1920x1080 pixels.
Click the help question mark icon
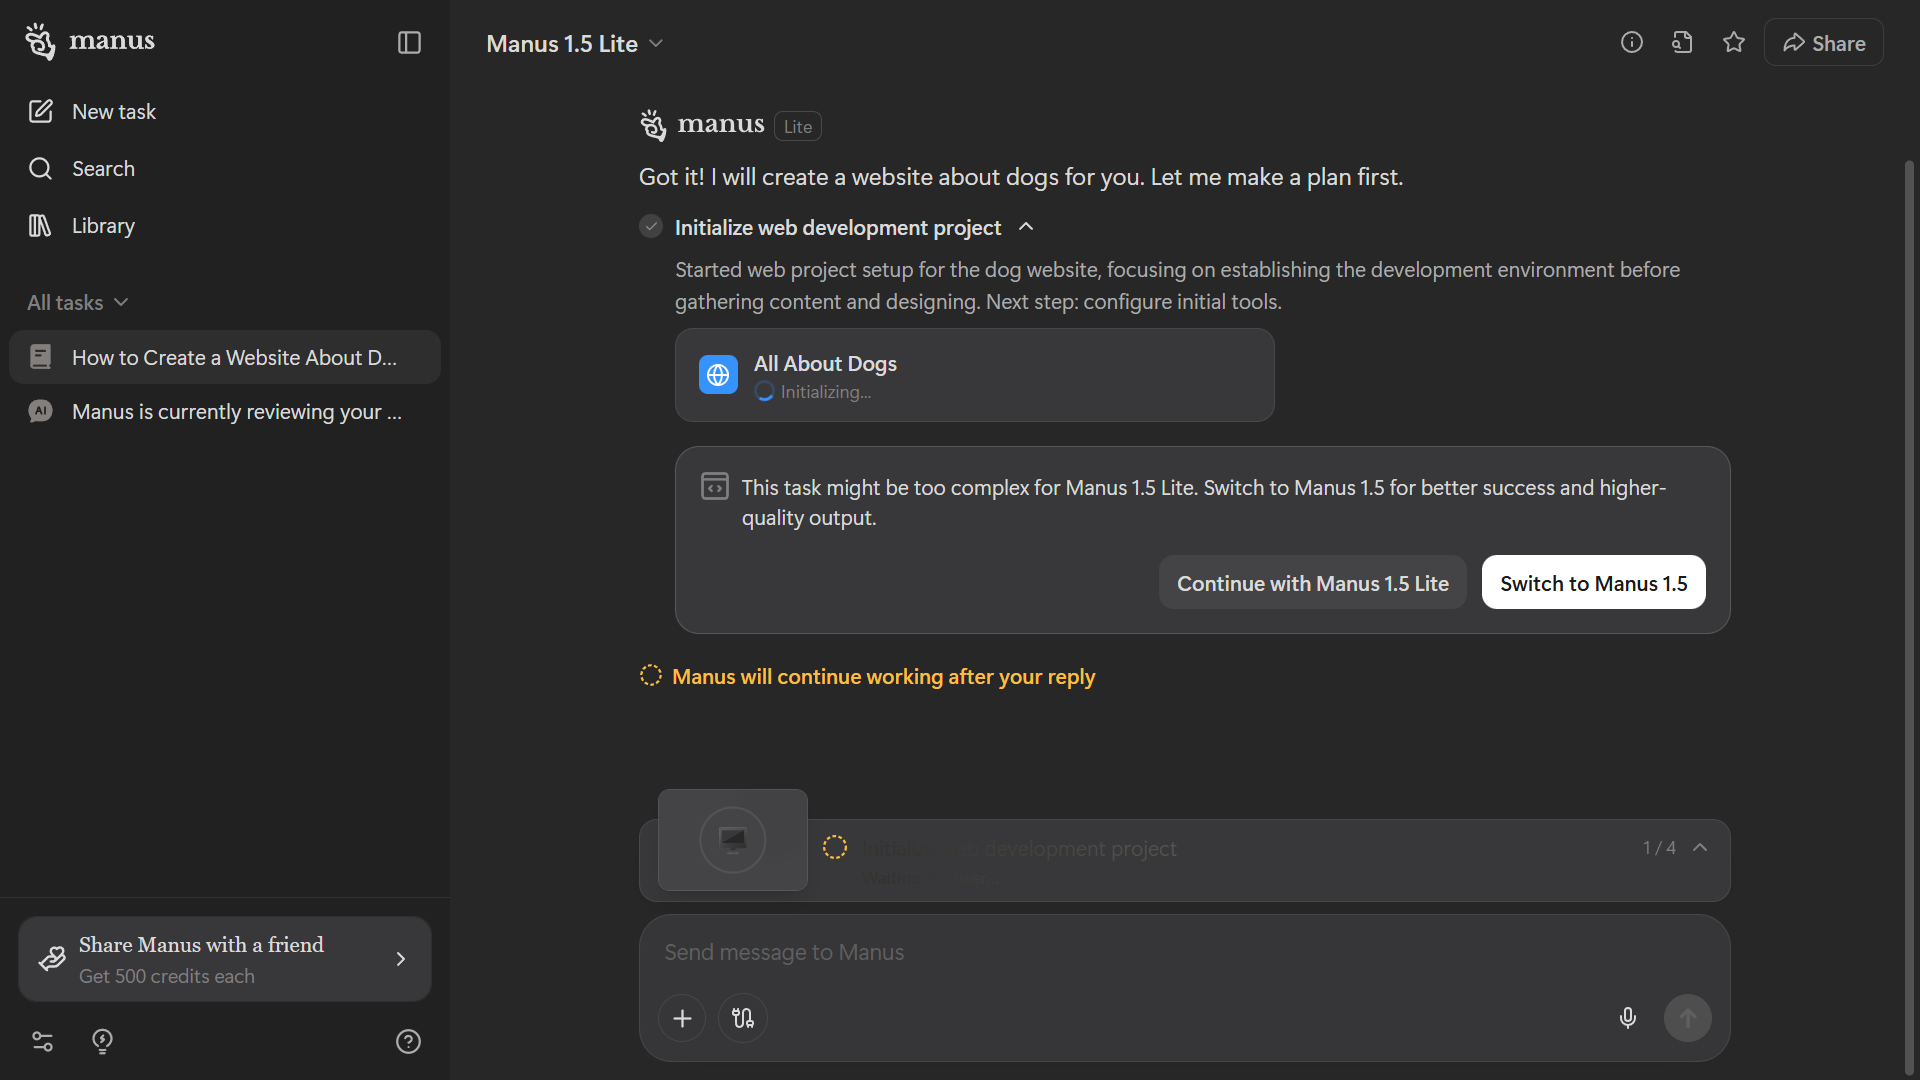pyautogui.click(x=408, y=1041)
